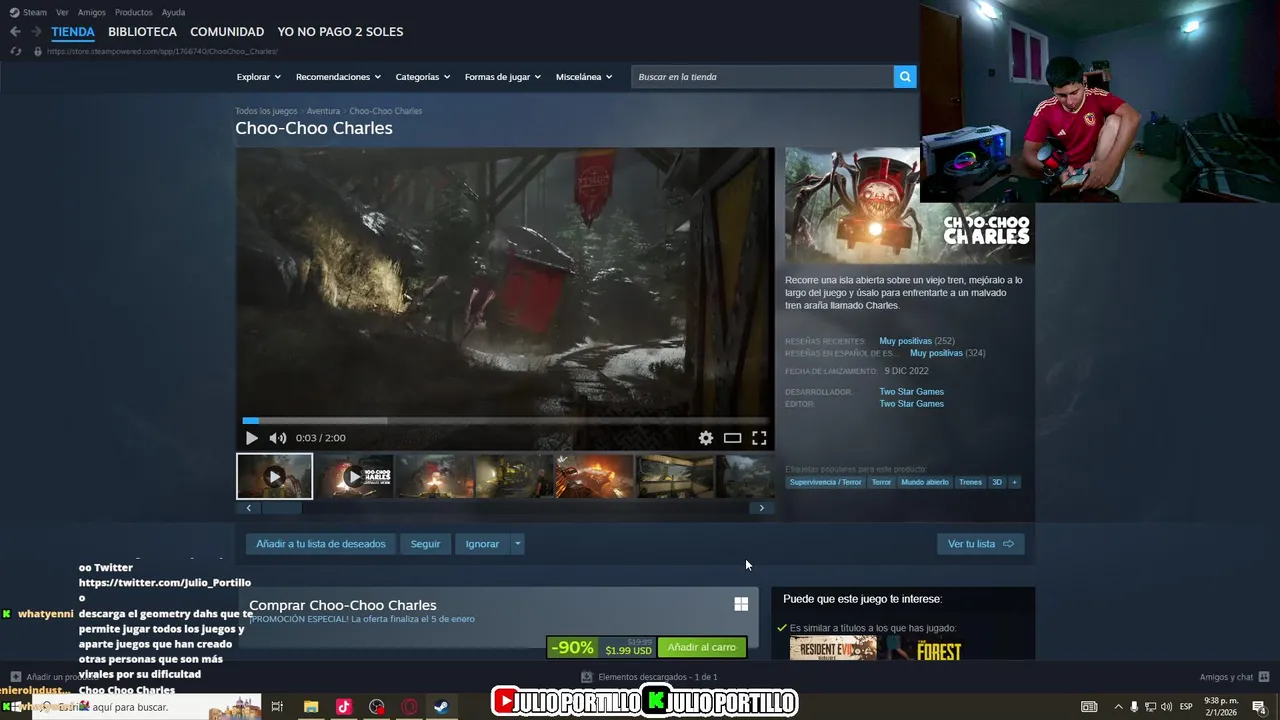The width and height of the screenshot is (1280, 720).
Task: Seek the trailer progress bar
Action: click(505, 421)
